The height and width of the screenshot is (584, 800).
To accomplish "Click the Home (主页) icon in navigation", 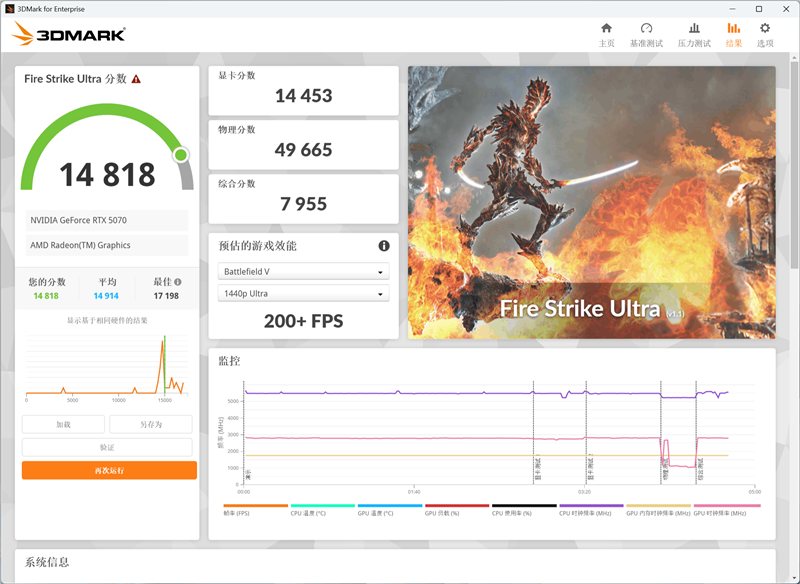I will (x=606, y=31).
